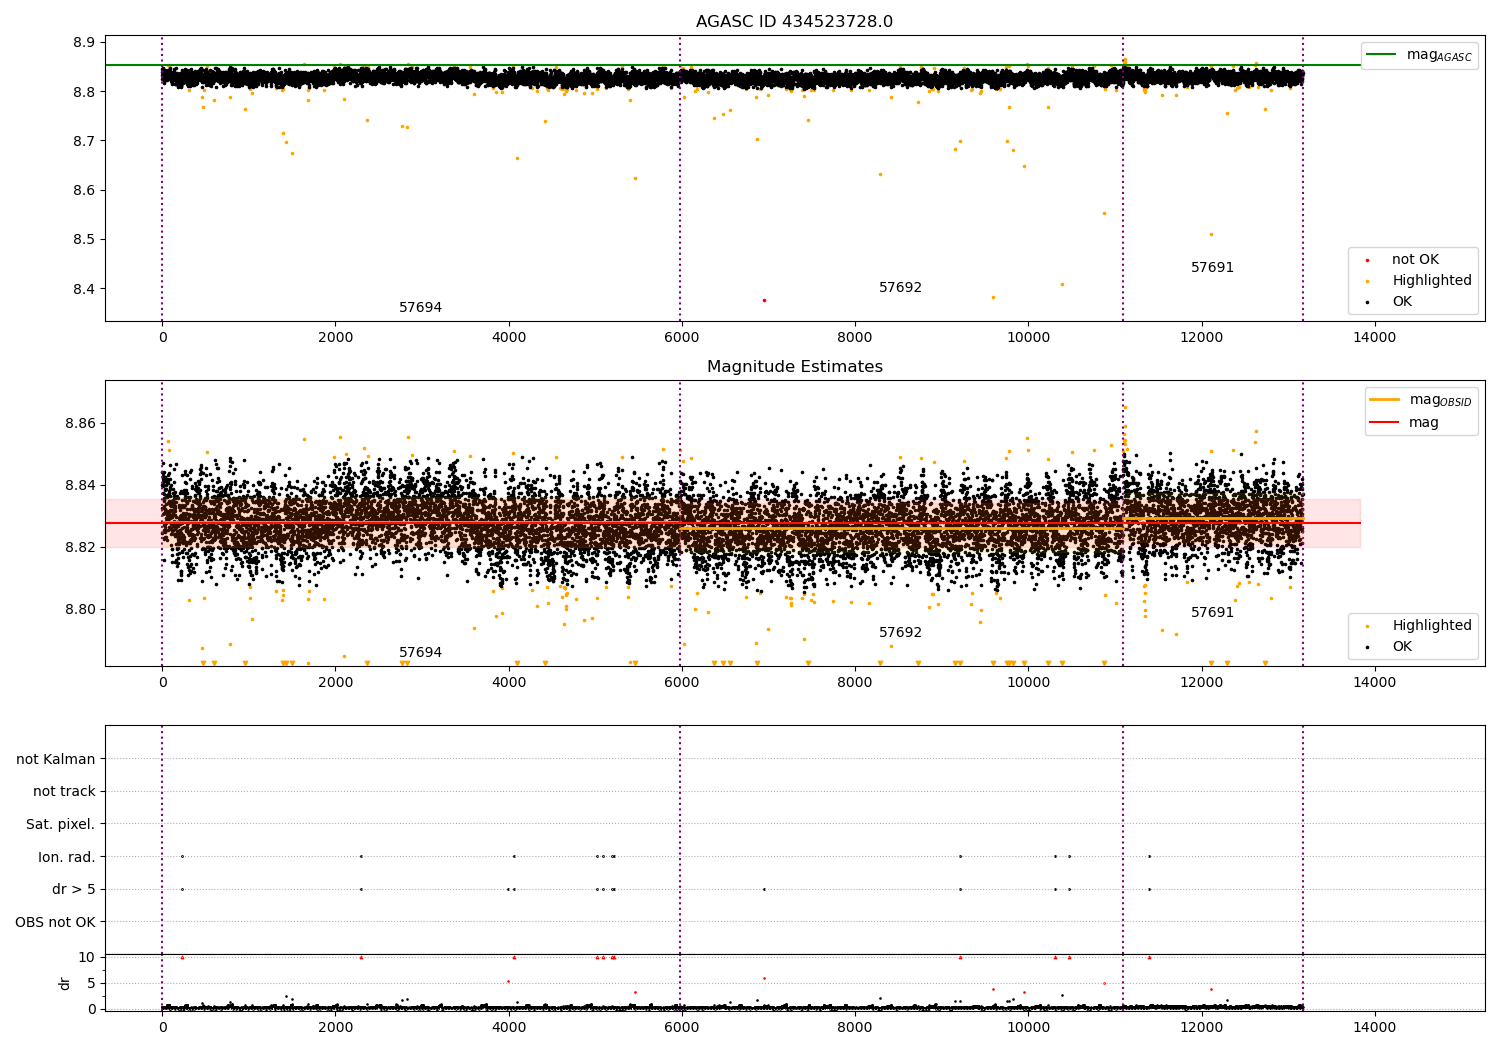Viewport: 1500px width, 1050px height.
Task: Select the "Ion. rad." axis label
Action: [x=67, y=857]
